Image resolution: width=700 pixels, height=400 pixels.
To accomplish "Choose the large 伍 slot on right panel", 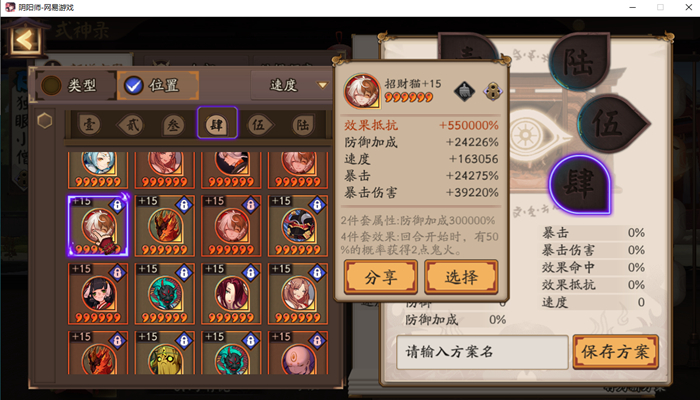I will pyautogui.click(x=613, y=124).
